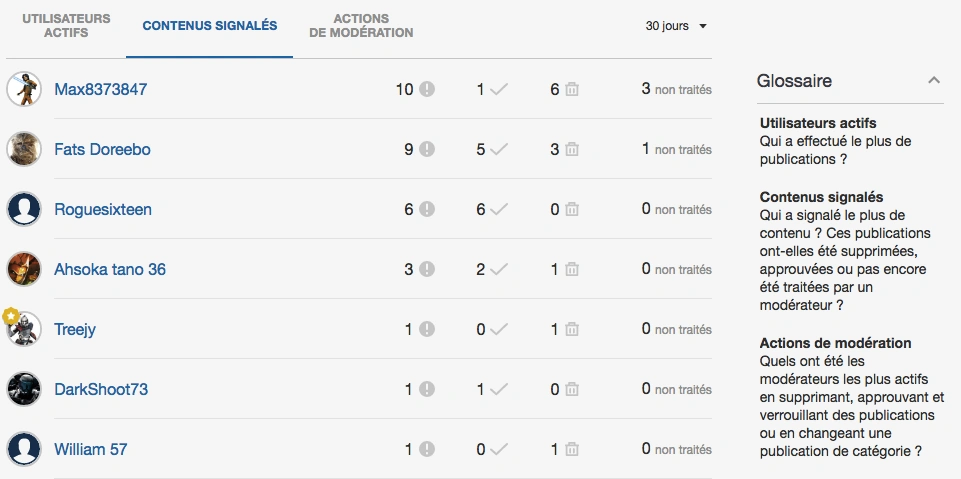961x479 pixels.
Task: Click the alert icon in Roguesixteen's row
Action: point(427,210)
